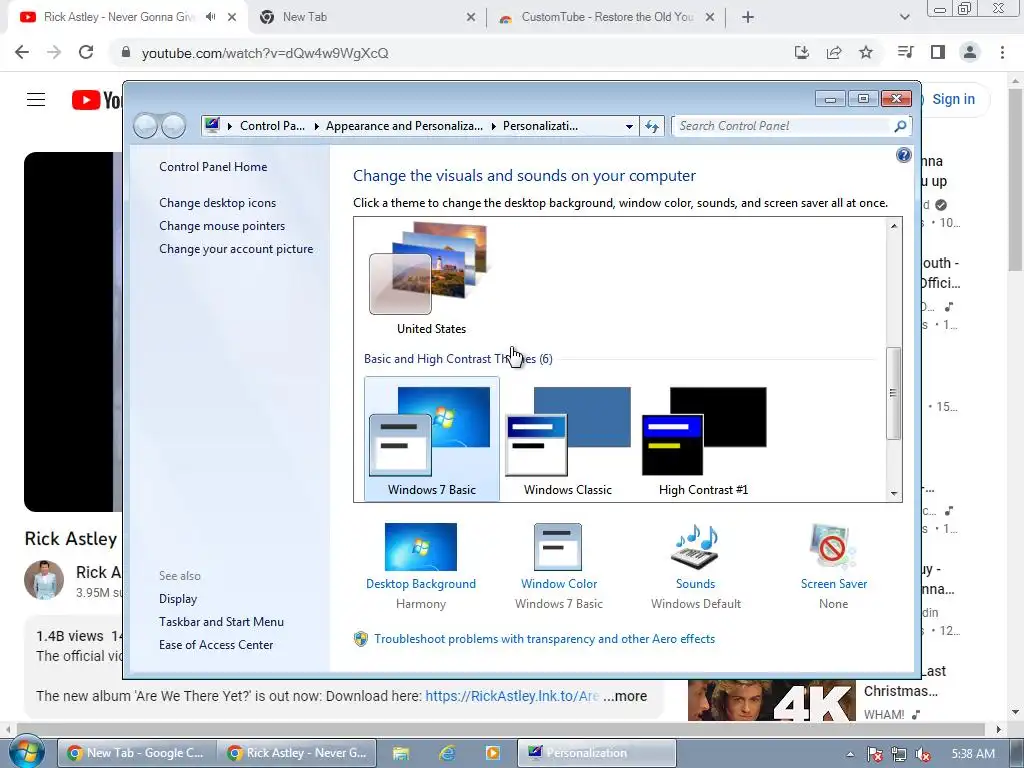Screen dimensions: 1024x768
Task: Select the United States theme
Action: pyautogui.click(x=431, y=280)
